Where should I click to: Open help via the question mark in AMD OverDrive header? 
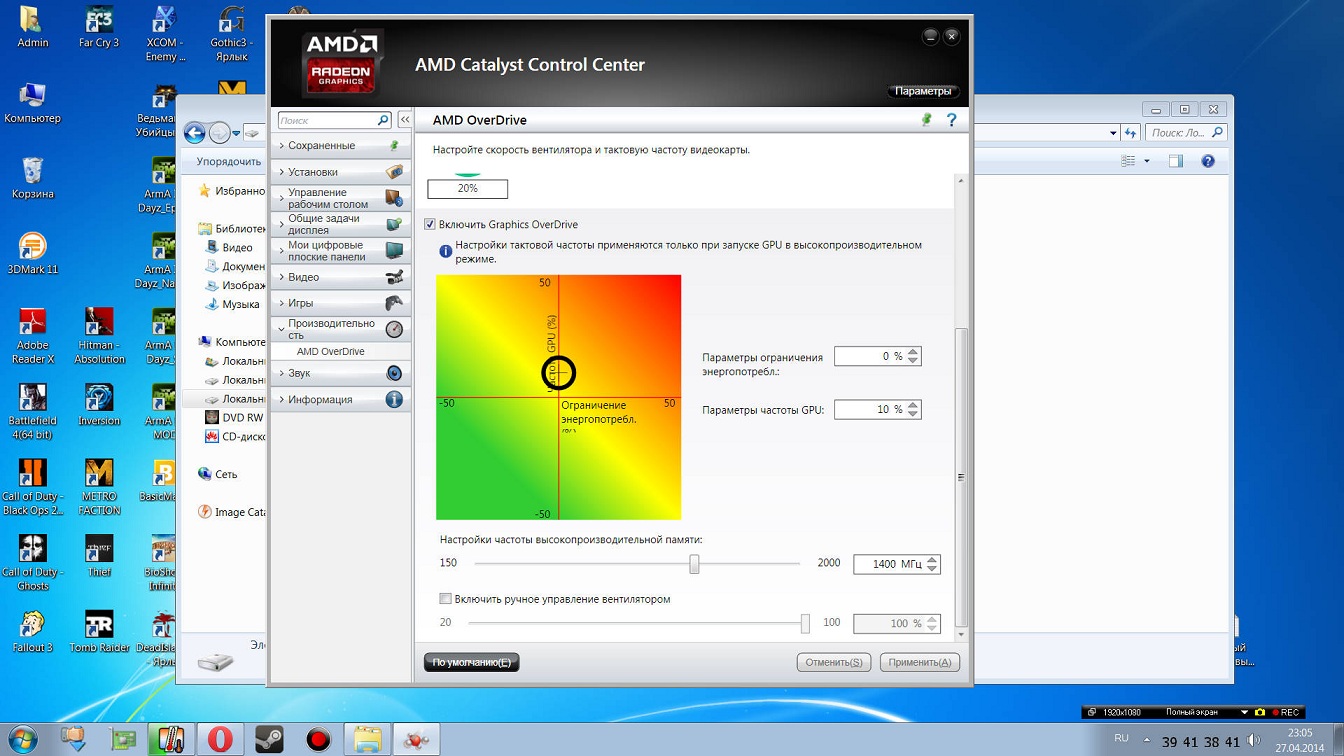pos(951,120)
